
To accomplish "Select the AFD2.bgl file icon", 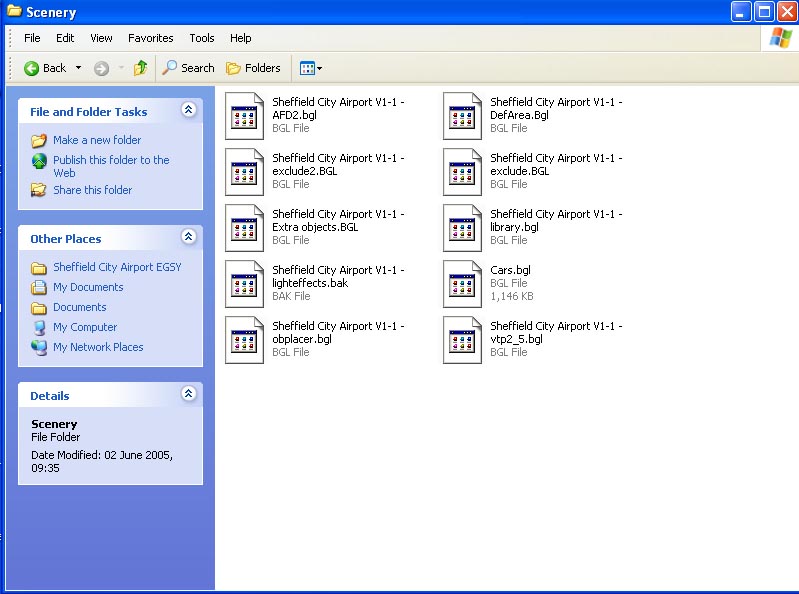I will coord(244,115).
